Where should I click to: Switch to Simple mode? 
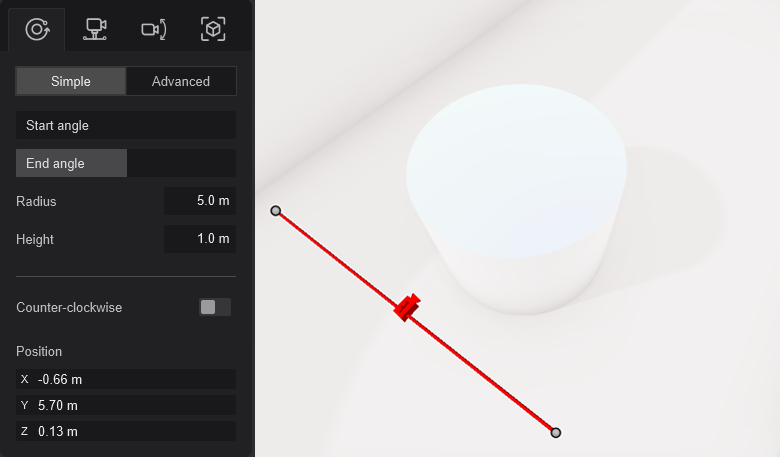point(71,81)
